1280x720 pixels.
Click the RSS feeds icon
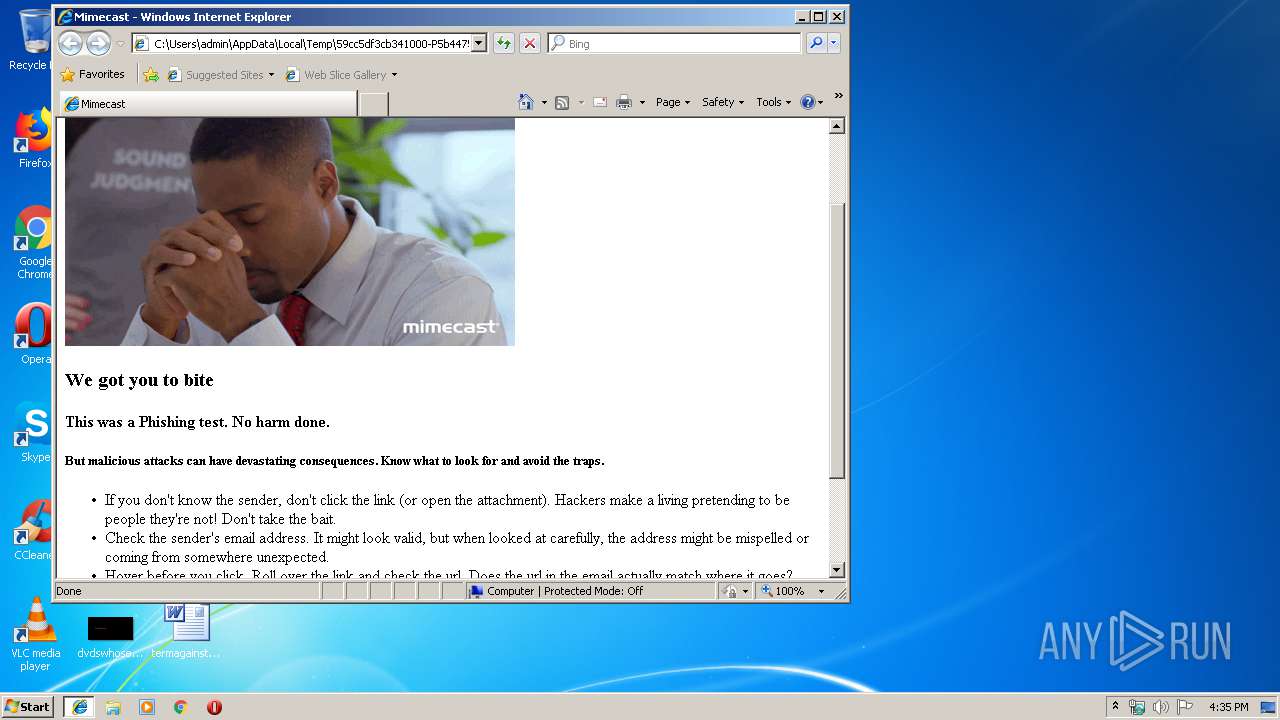pyautogui.click(x=562, y=102)
